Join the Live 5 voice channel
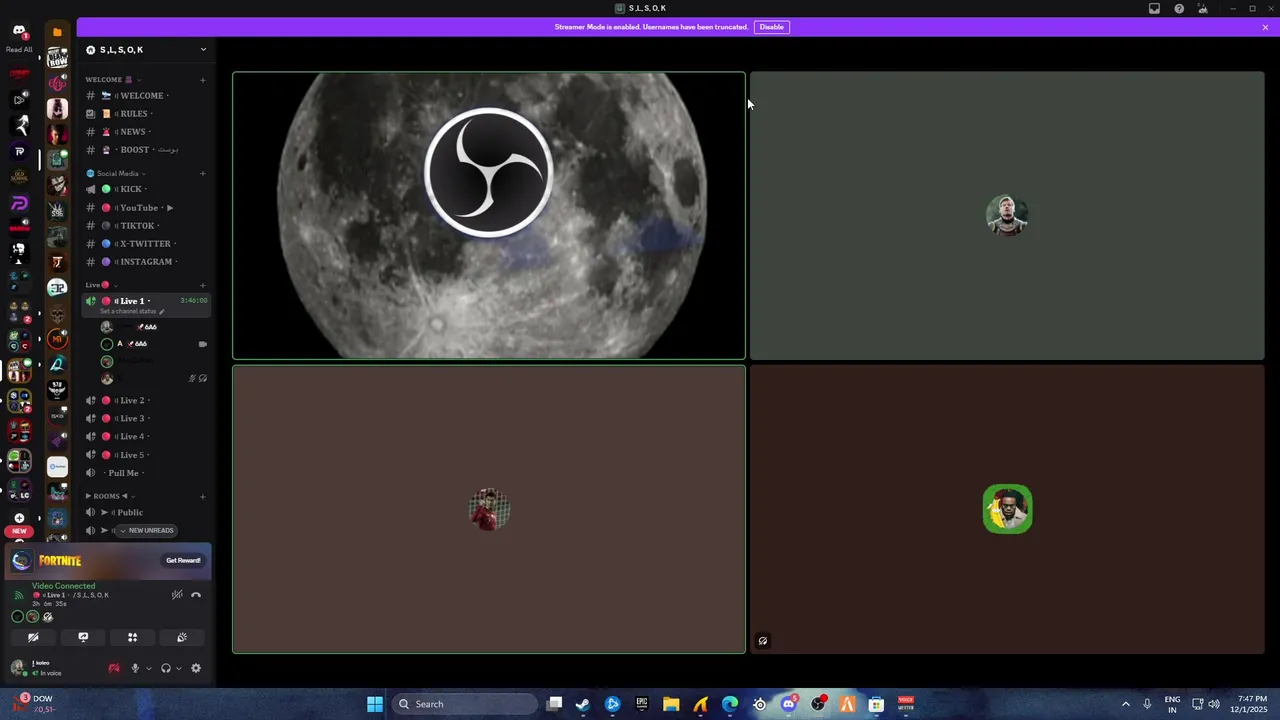This screenshot has height=720, width=1280. click(x=147, y=455)
